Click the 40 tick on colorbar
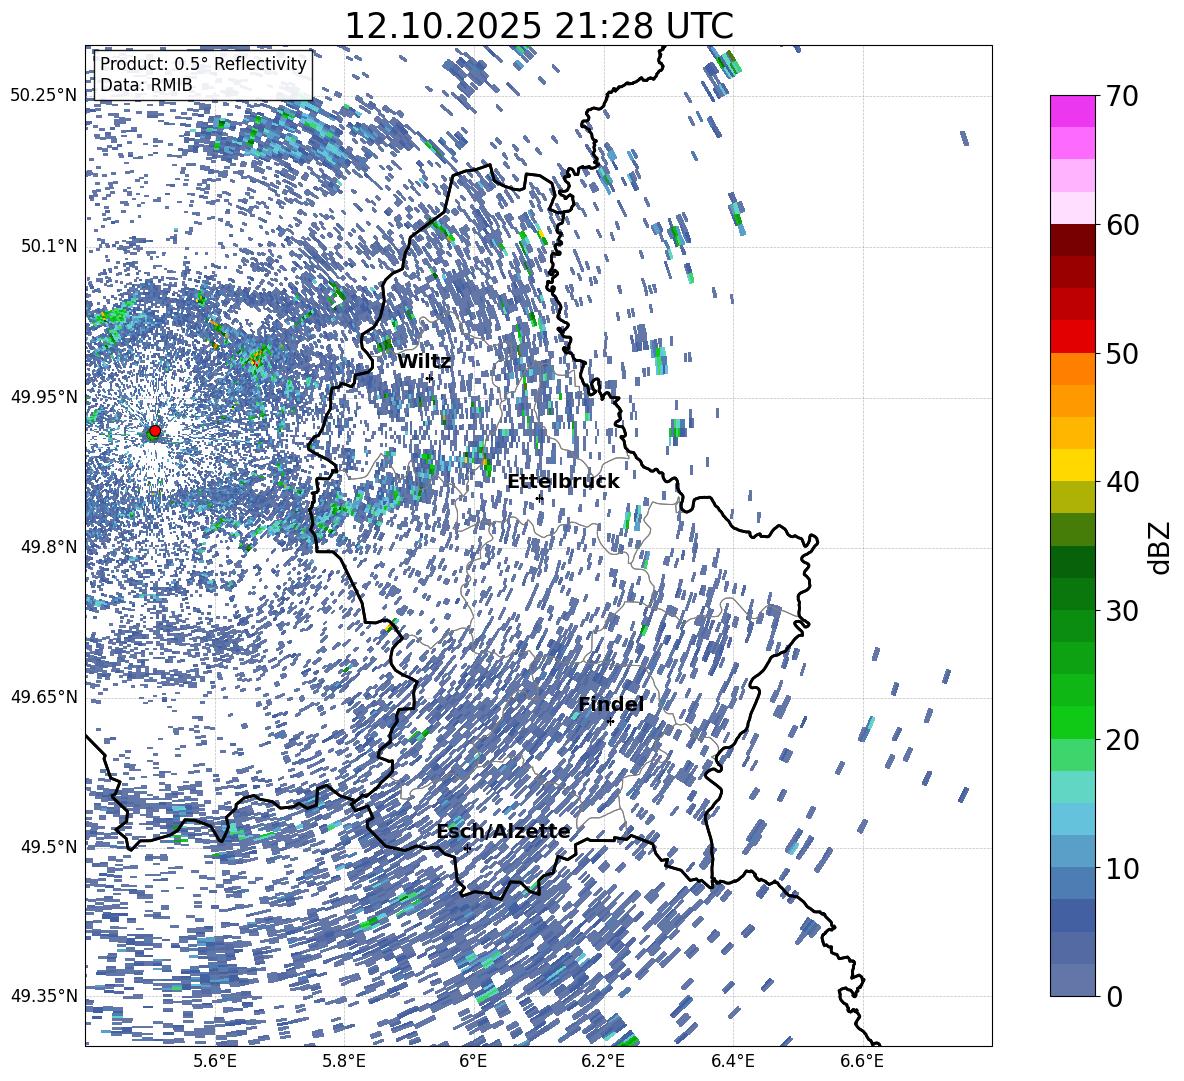Viewport: 1184px width, 1081px height. (1122, 482)
